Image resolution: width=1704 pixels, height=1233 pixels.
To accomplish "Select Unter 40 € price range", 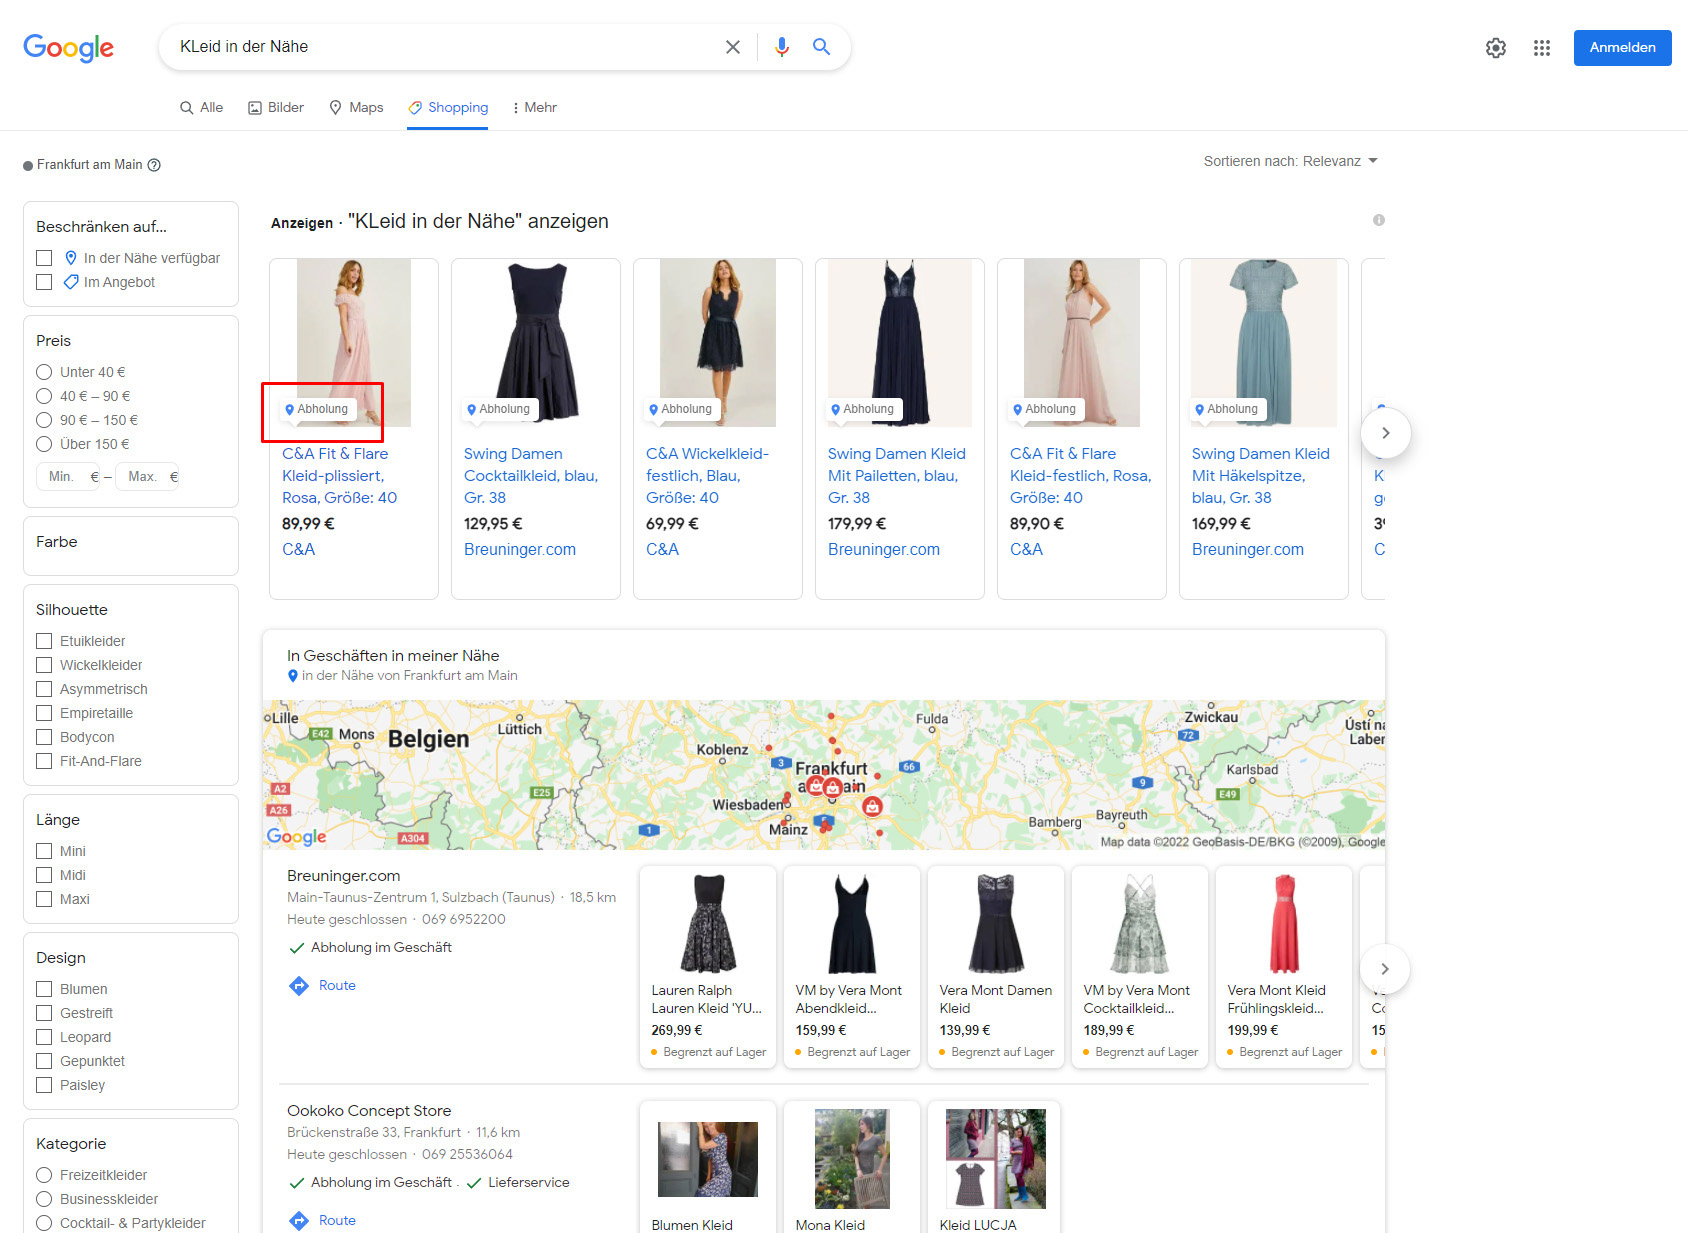I will coord(44,372).
